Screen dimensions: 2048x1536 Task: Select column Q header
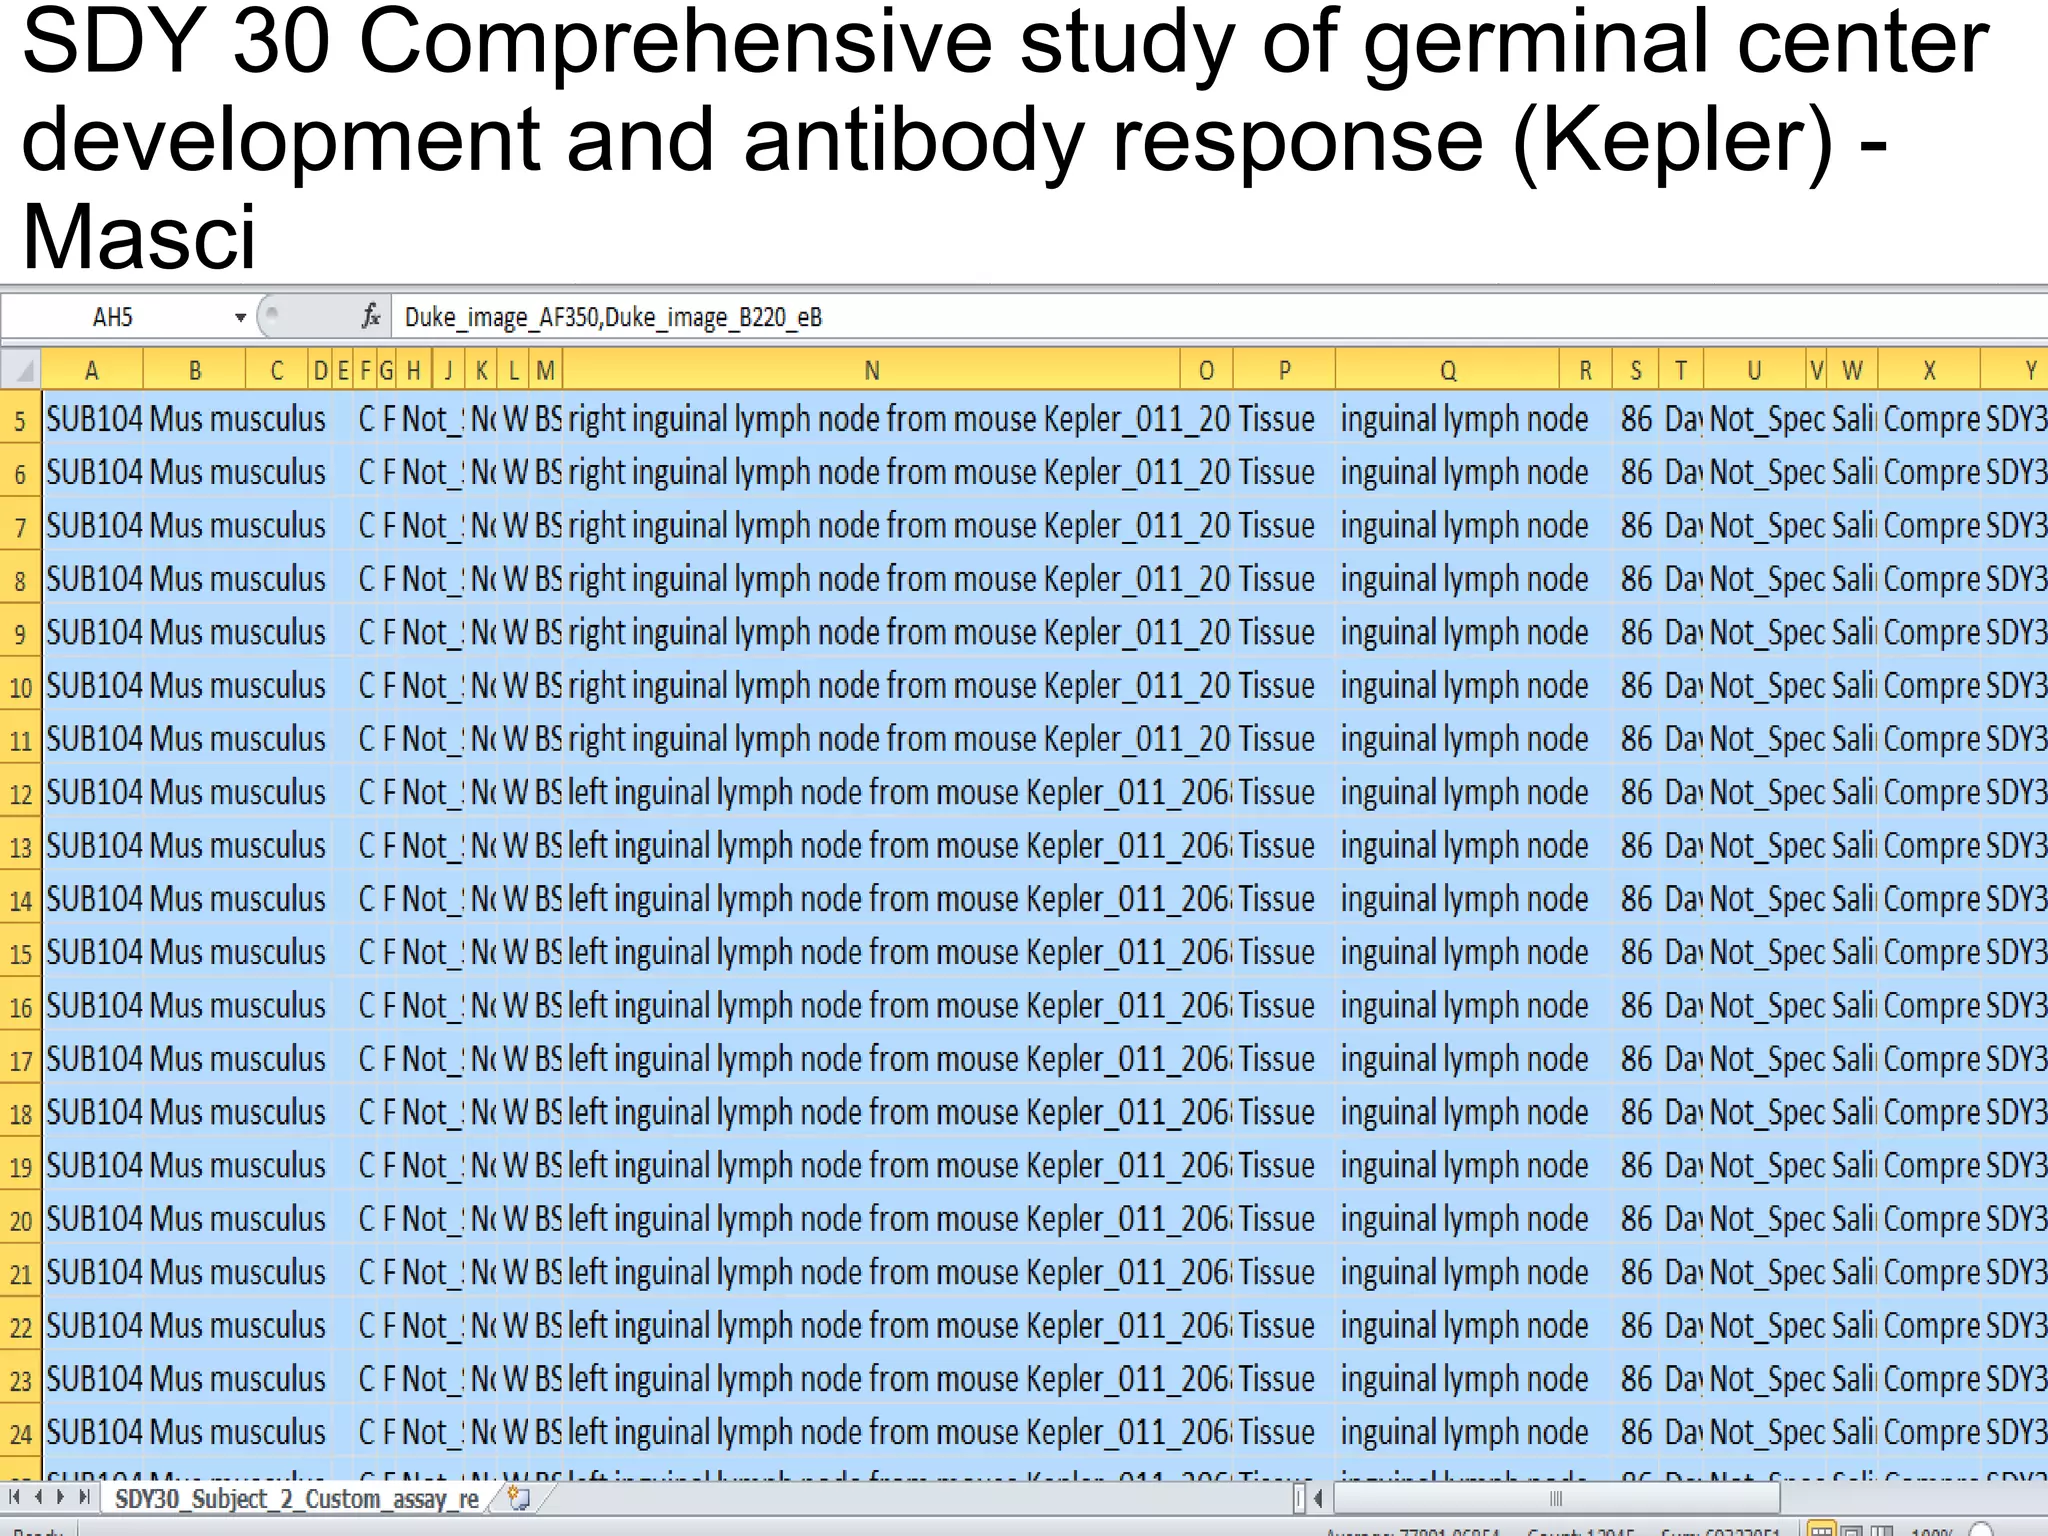tap(1448, 371)
